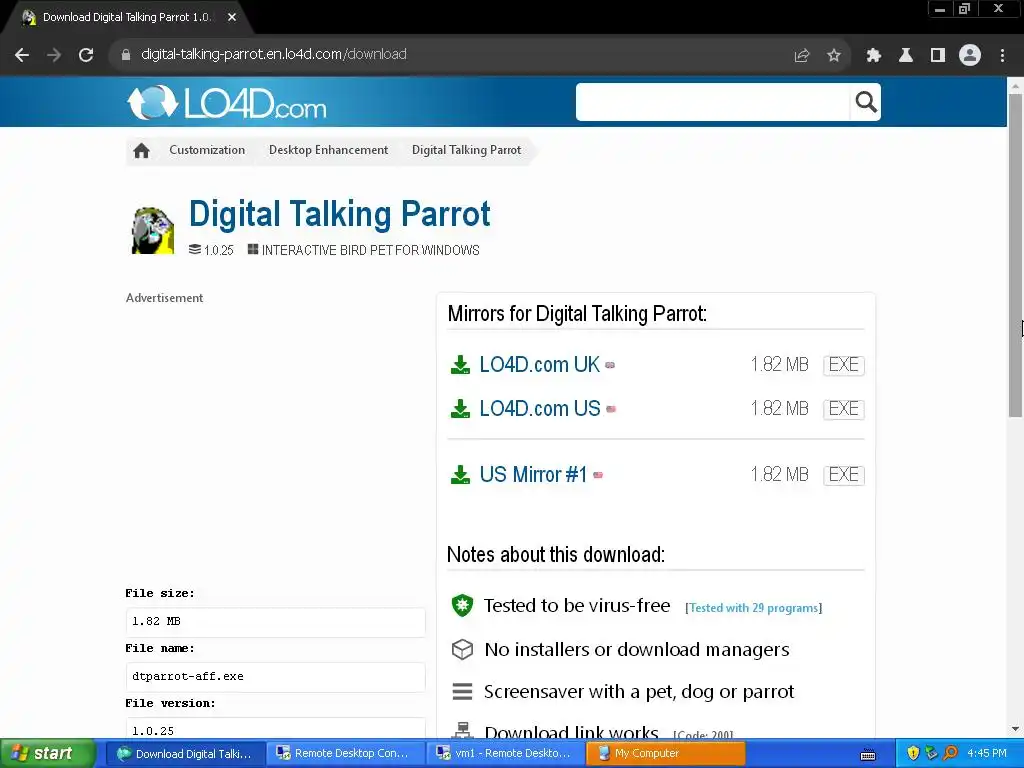The height and width of the screenshot is (768, 1024).
Task: Click the File version field 1.0.25
Action: [x=275, y=729]
